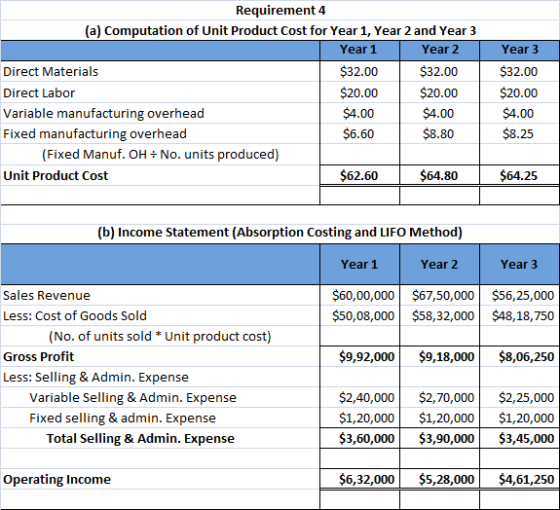Image resolution: width=560 pixels, height=510 pixels.
Task: Select Year 3 cost of goods sold $48,18,750
Action: click(x=523, y=316)
